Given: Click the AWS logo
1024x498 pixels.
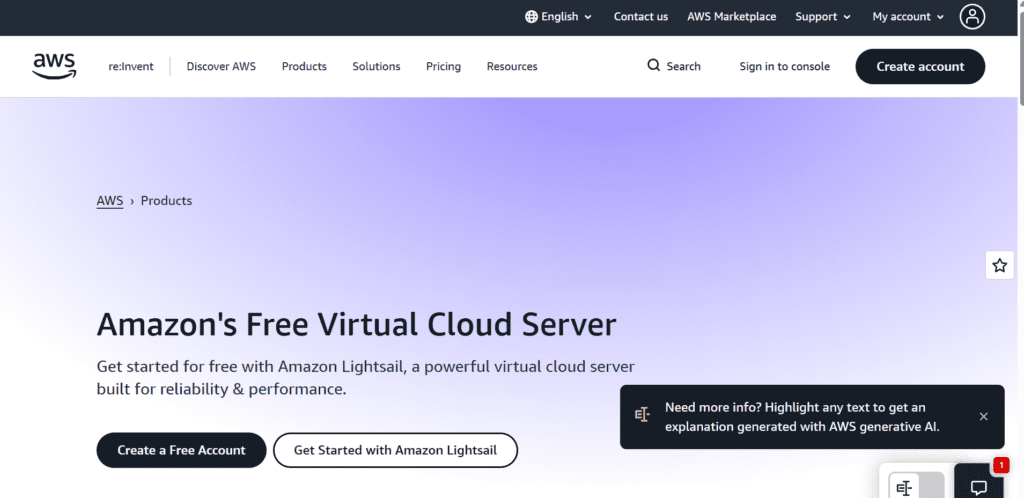Looking at the screenshot, I should 54,66.
